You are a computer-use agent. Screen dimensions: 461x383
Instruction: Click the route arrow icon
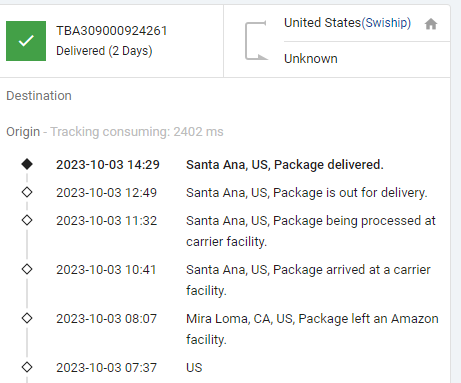(x=256, y=41)
